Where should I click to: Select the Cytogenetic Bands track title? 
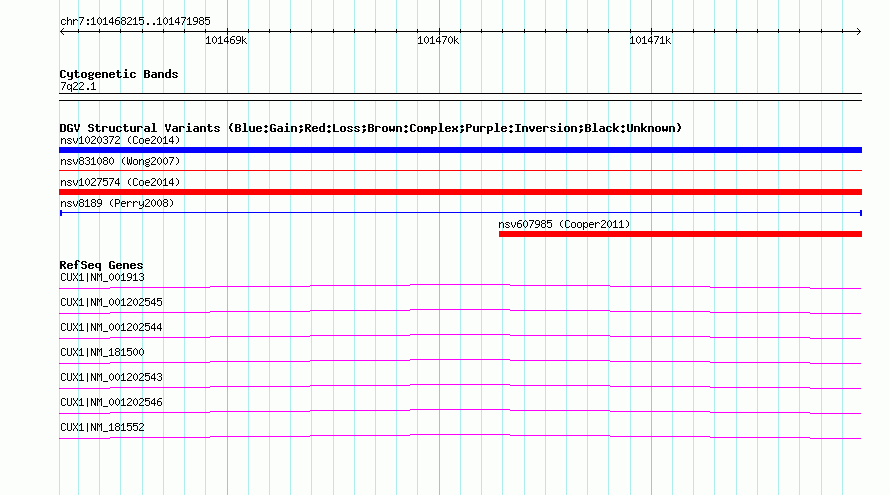[119, 74]
